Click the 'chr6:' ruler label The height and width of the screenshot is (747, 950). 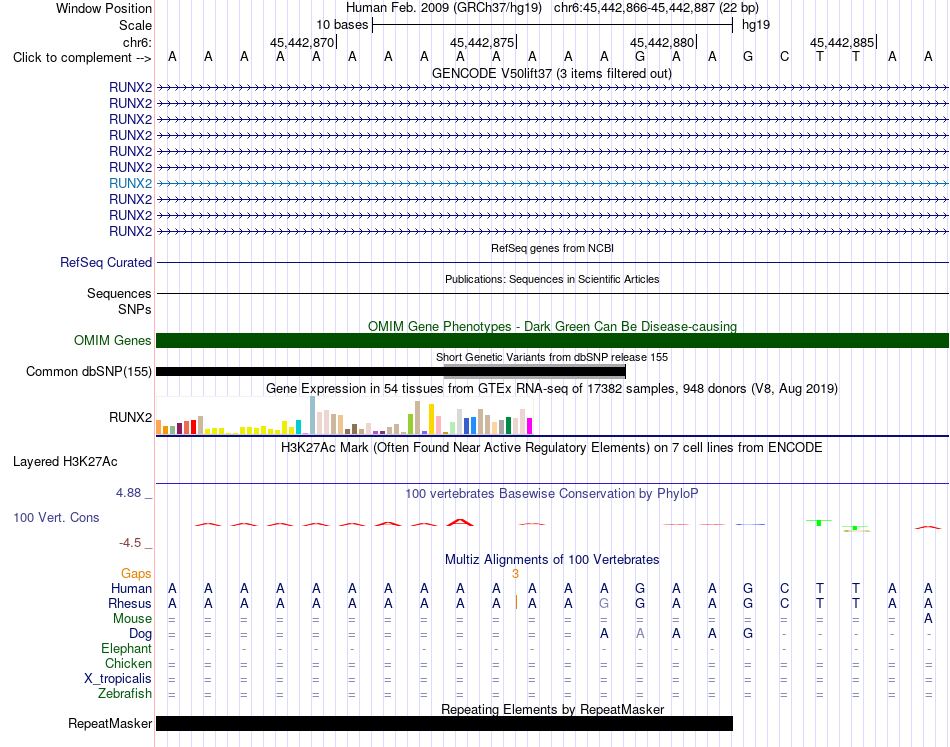[137, 42]
